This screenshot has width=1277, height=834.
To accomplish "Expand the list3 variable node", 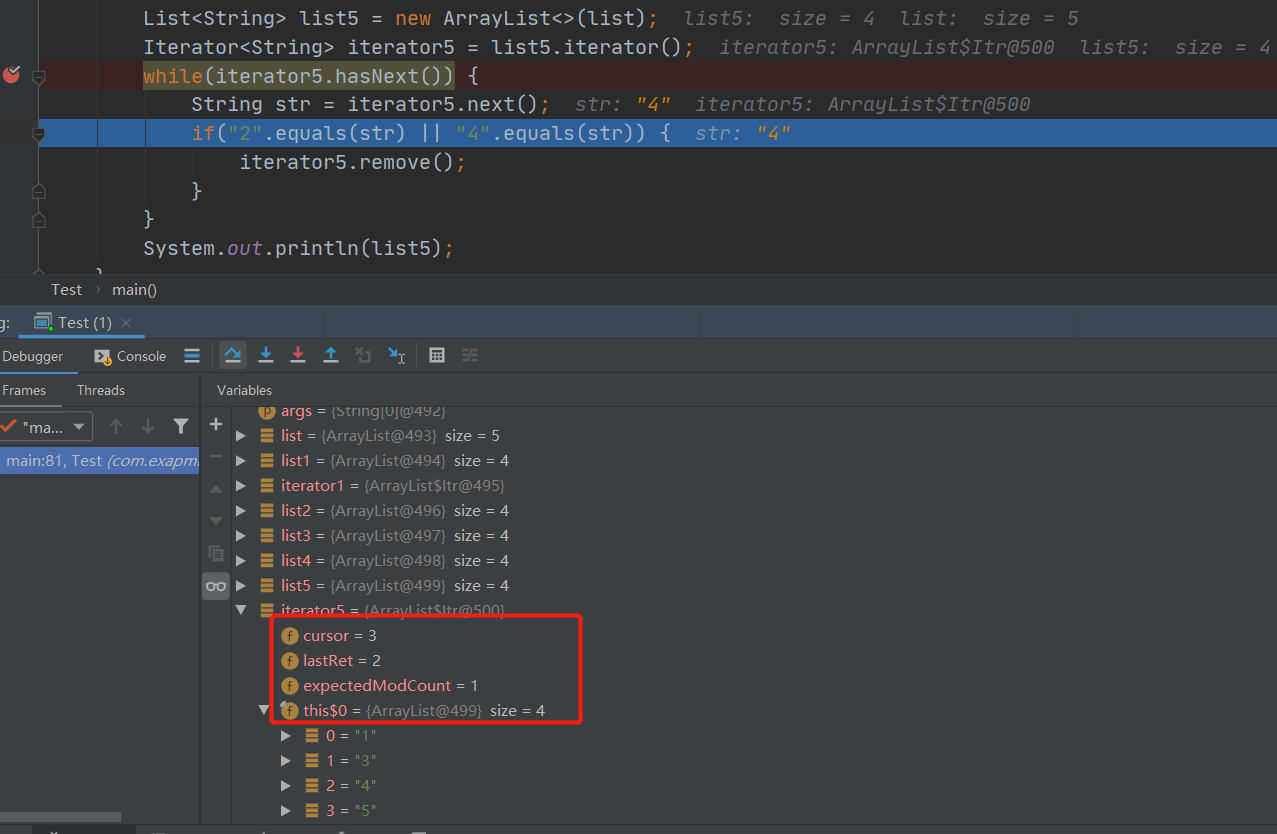I will (x=240, y=535).
